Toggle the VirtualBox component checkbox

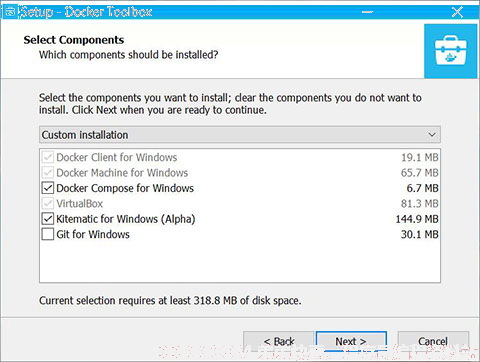[x=48, y=203]
